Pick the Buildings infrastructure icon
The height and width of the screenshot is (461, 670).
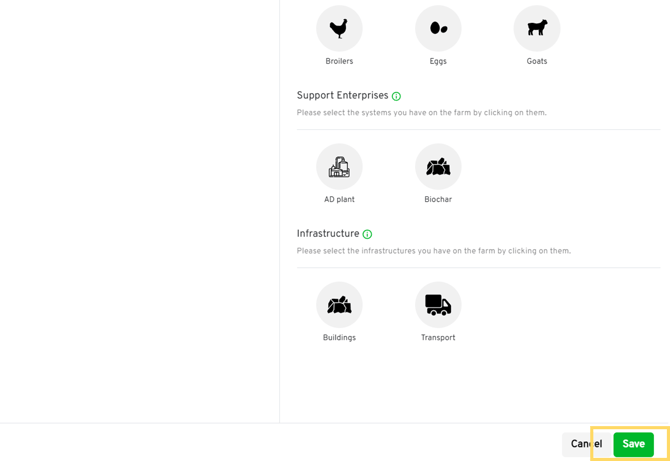(339, 305)
